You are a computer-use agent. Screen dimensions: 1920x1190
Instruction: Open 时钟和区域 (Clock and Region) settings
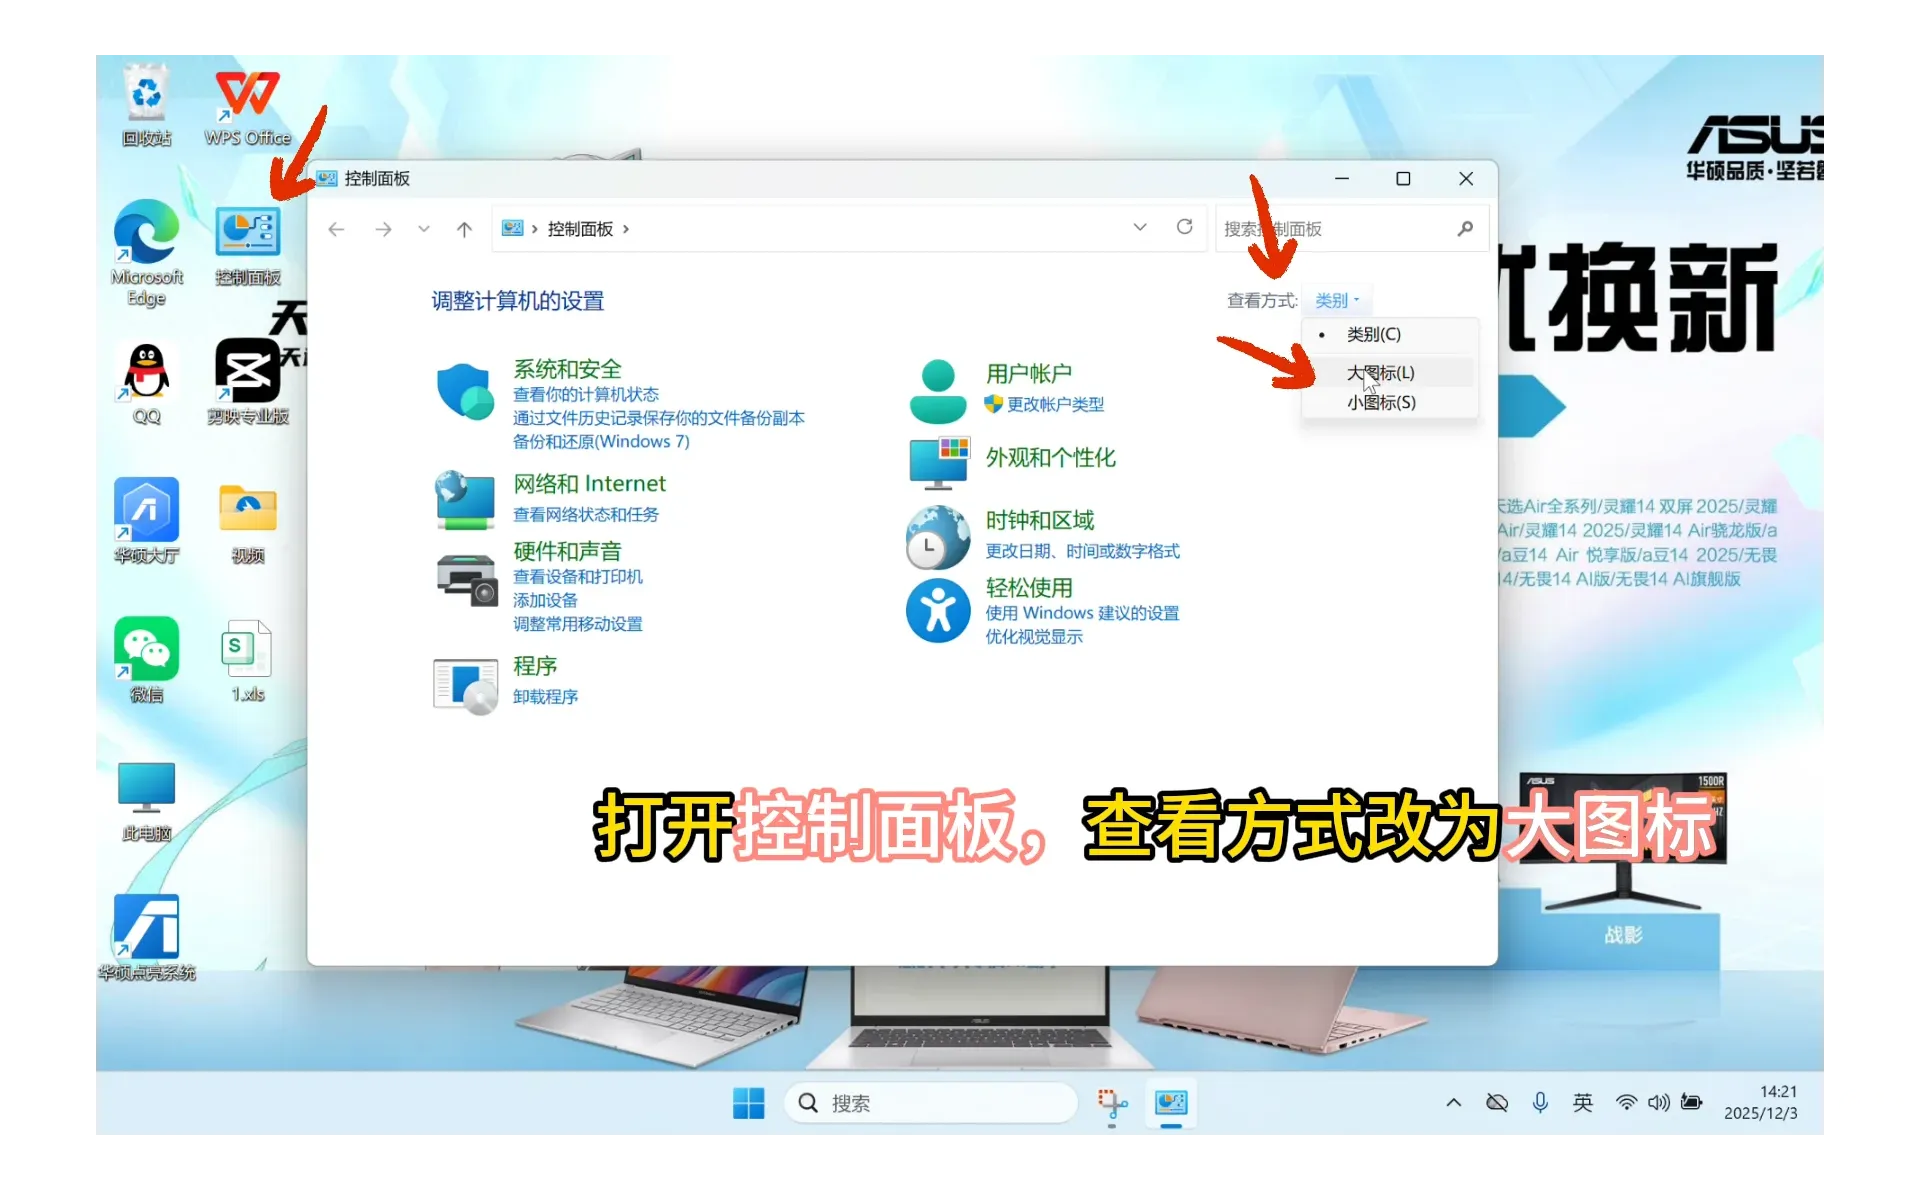tap(1039, 519)
